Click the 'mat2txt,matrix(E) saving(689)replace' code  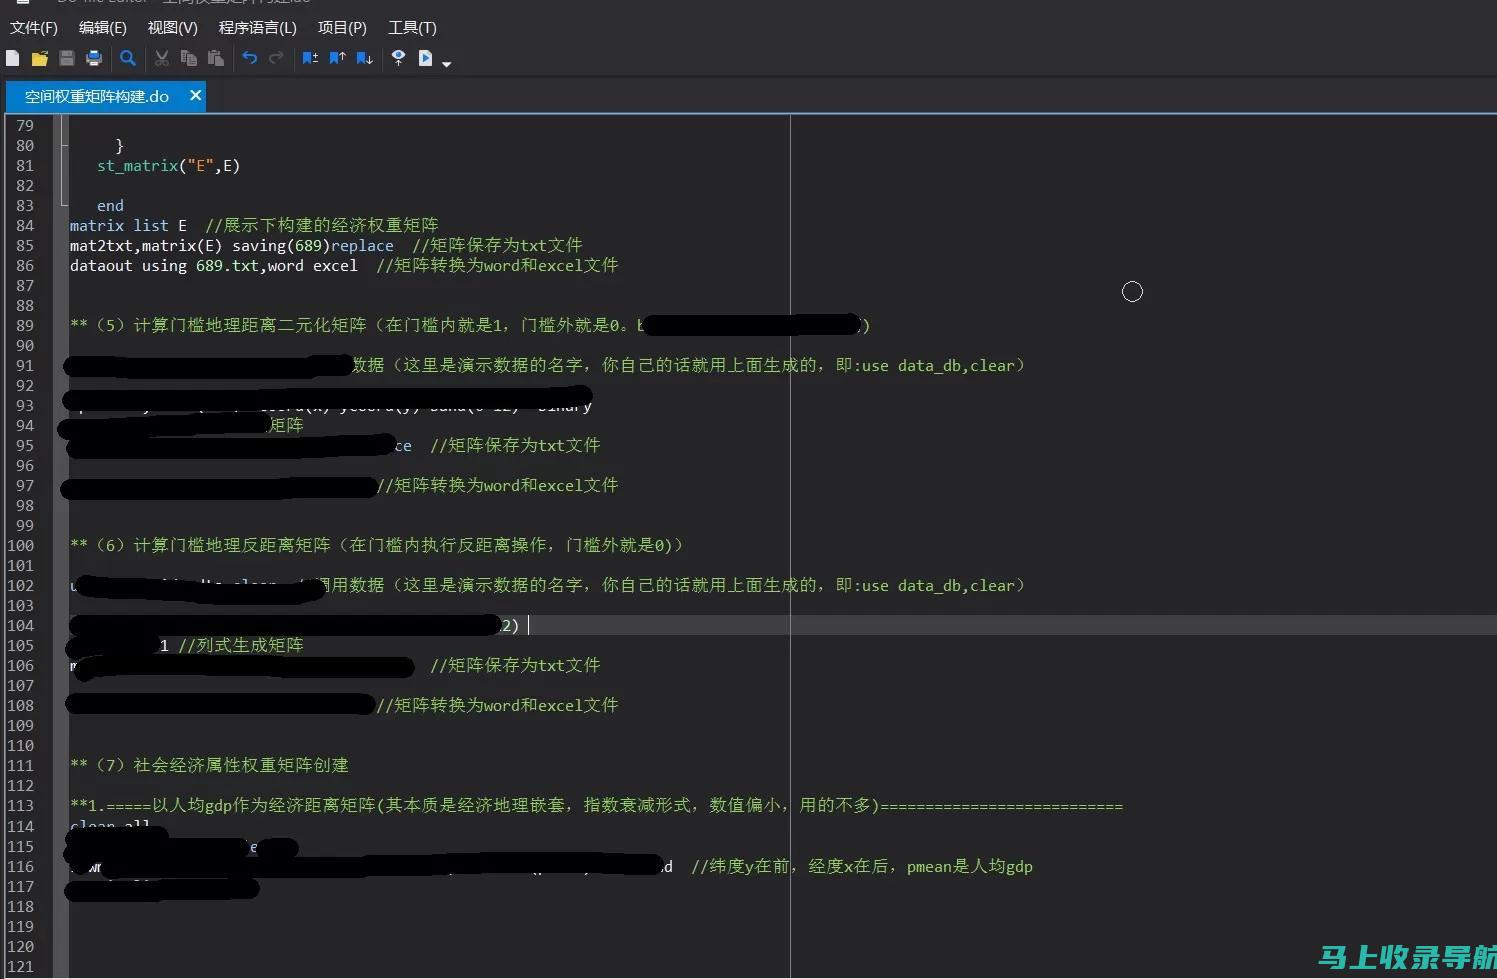231,245
